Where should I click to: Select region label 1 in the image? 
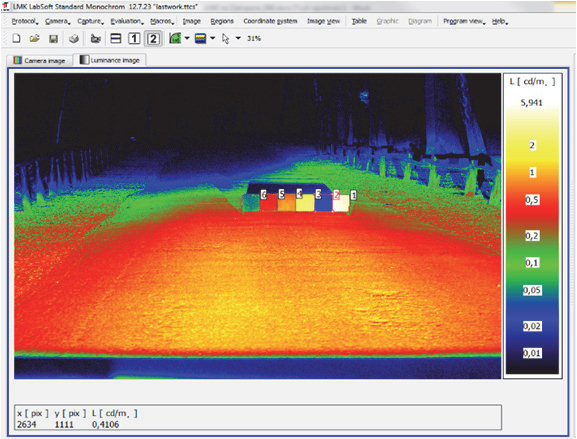pos(353,195)
